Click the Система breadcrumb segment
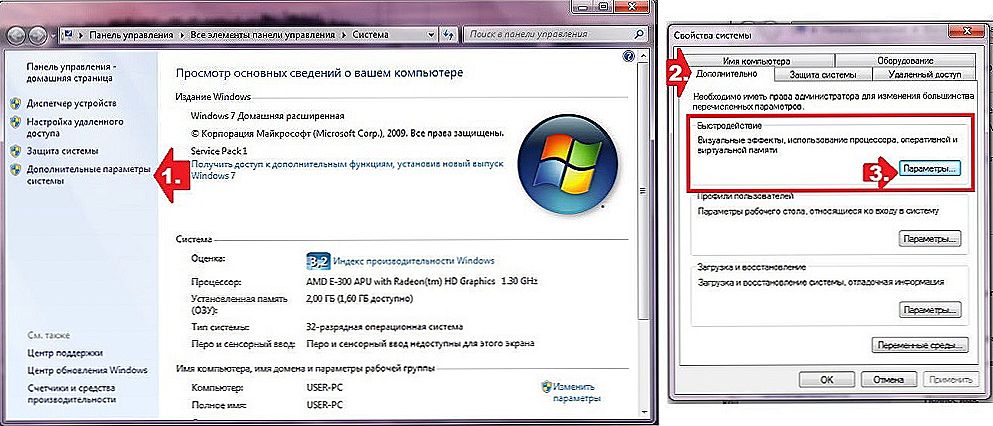Screen dimensions: 993x426 [368, 35]
